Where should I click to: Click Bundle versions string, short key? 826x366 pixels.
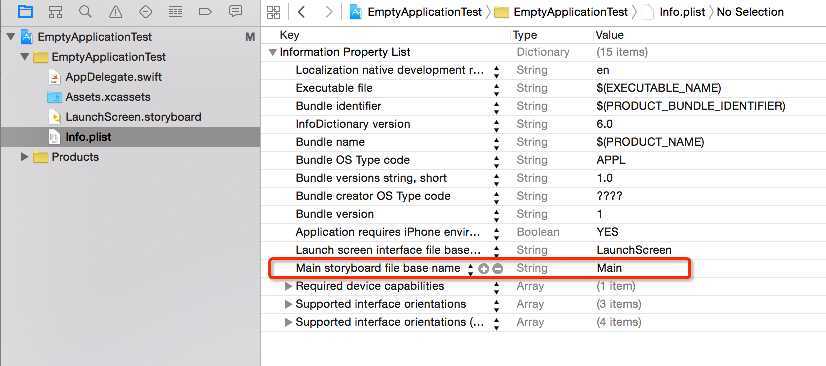tap(371, 178)
